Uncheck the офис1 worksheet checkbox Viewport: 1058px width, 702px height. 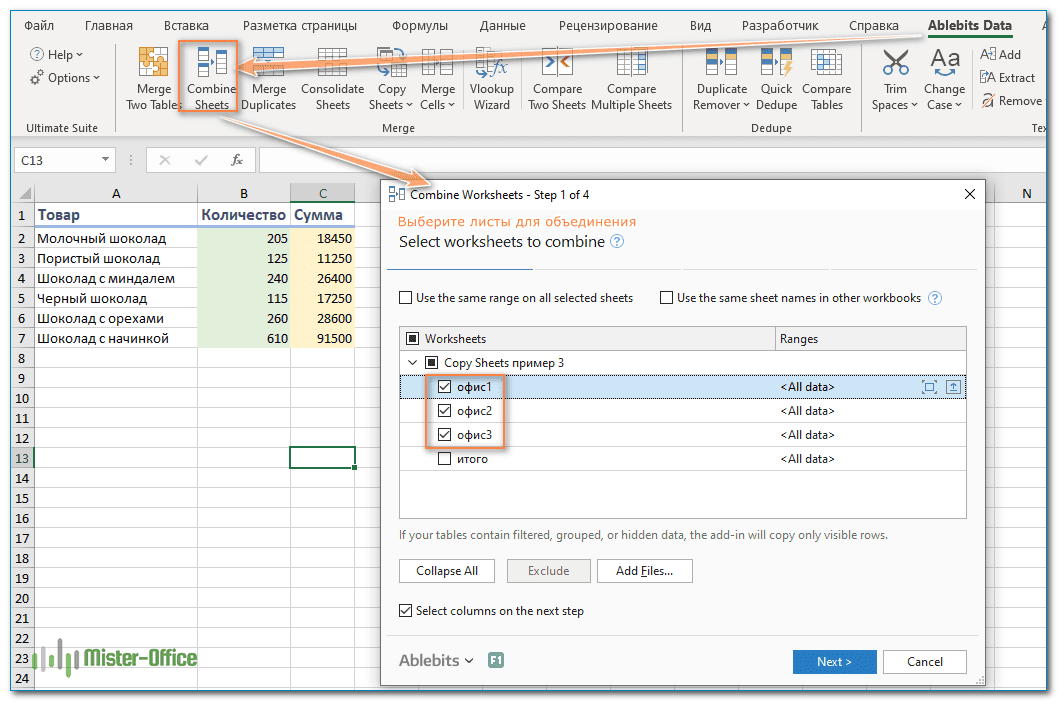pyautogui.click(x=445, y=387)
